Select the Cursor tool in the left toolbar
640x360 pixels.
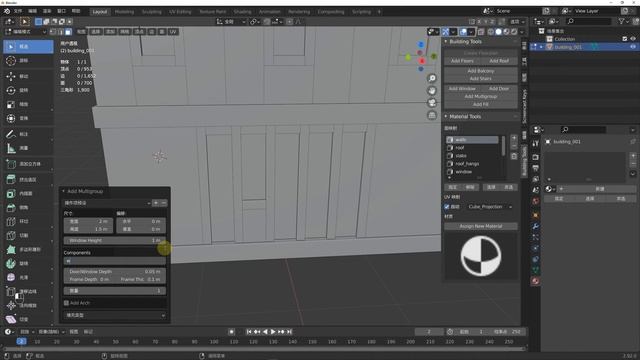pyautogui.click(x=28, y=60)
